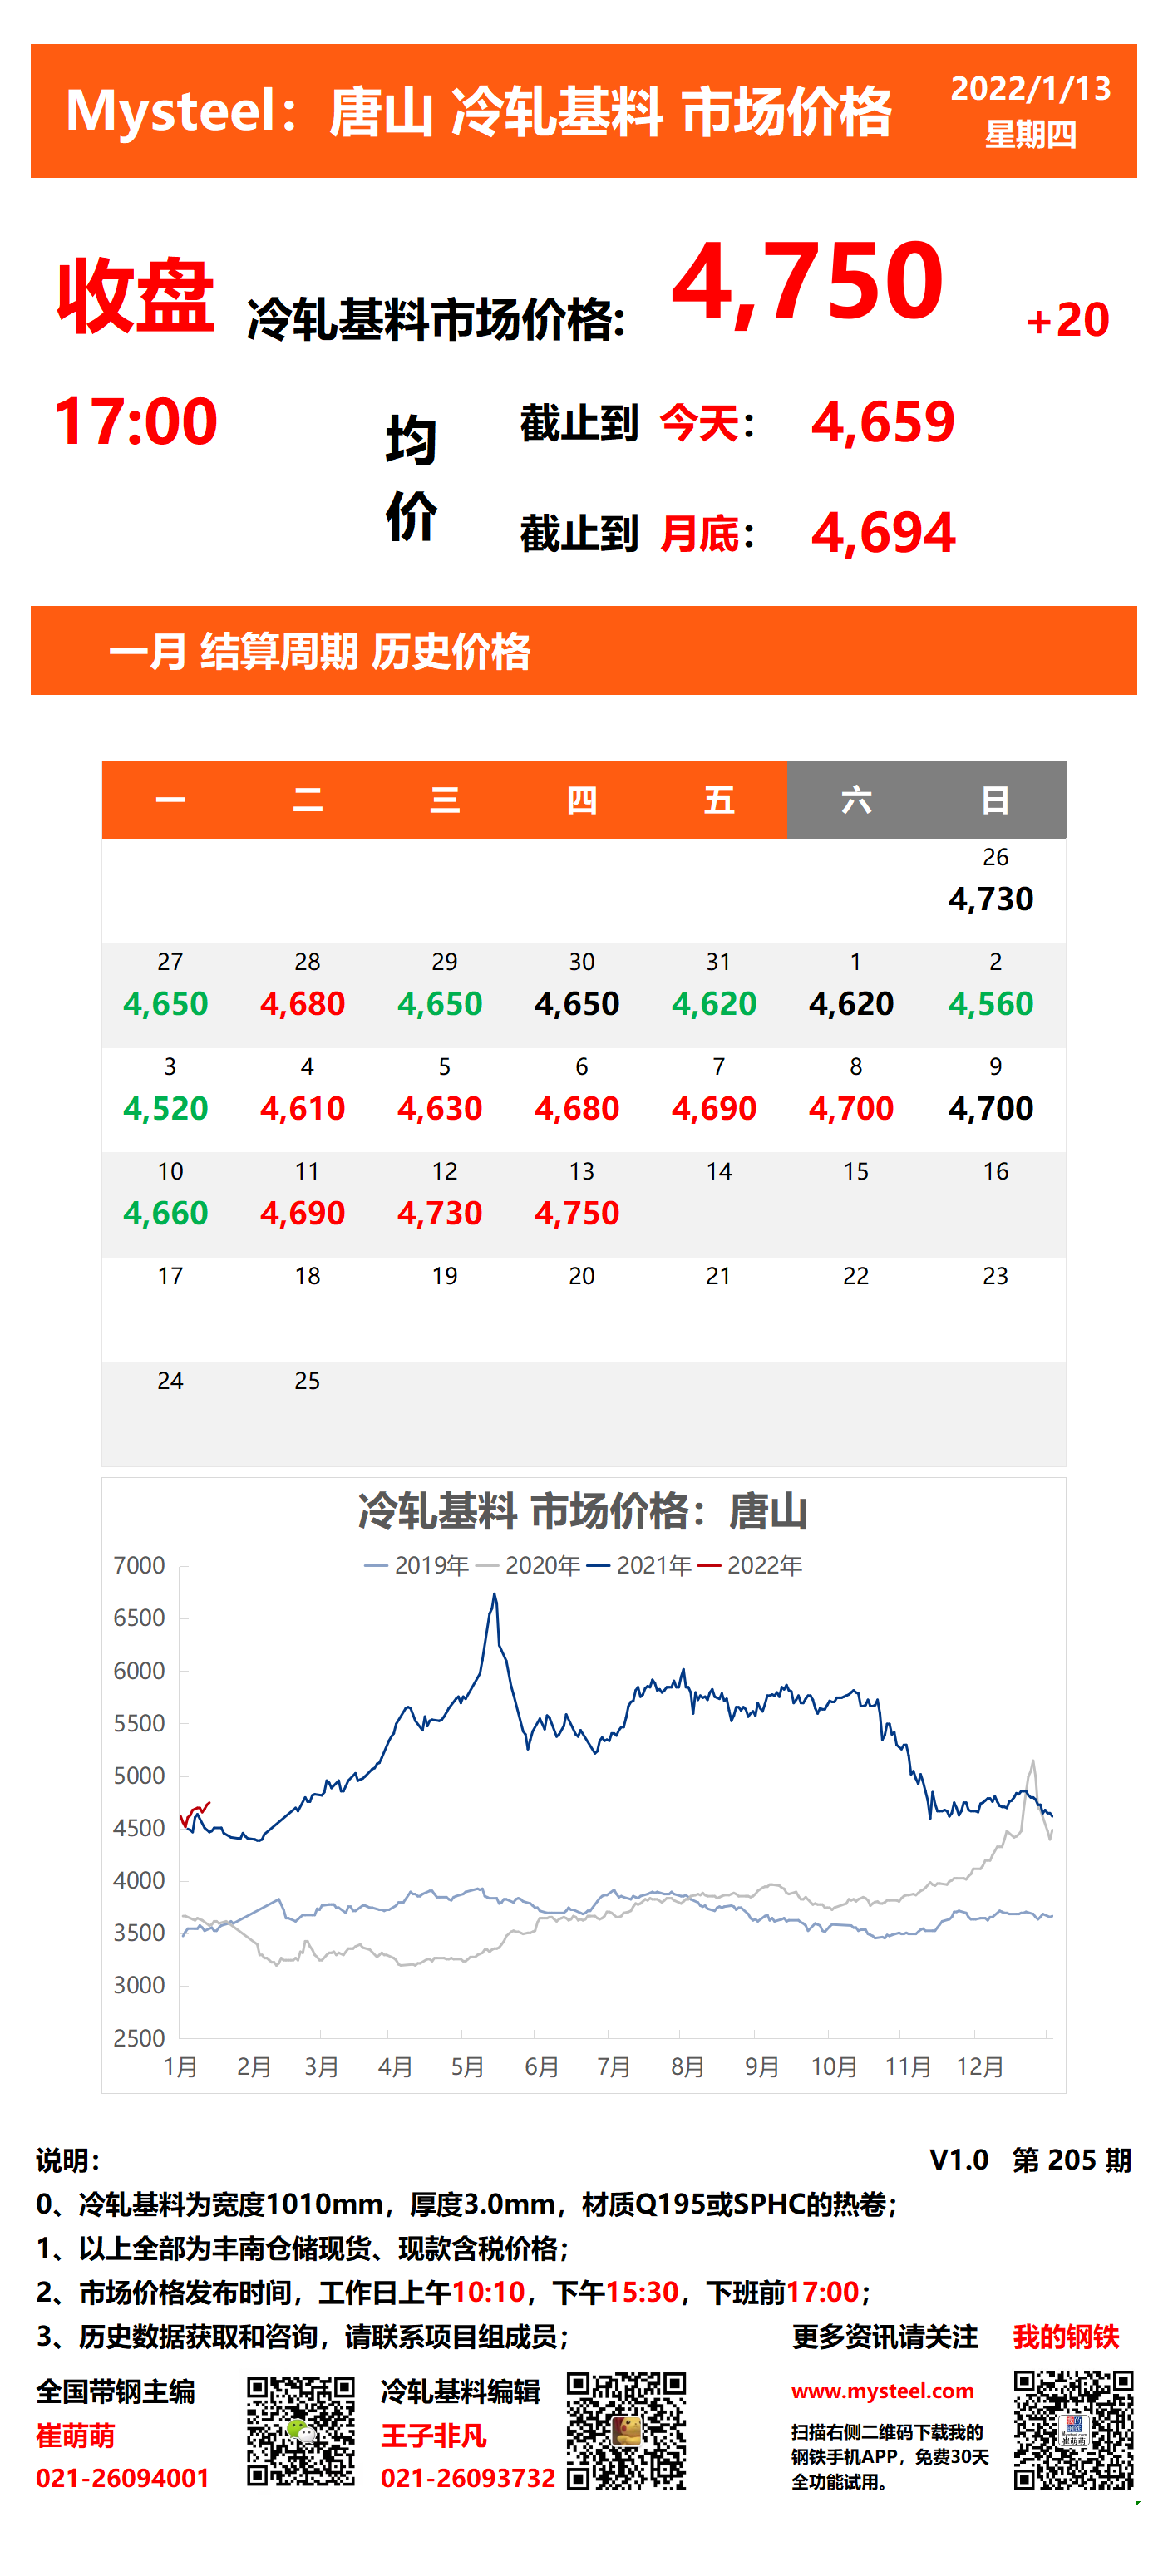Click the 五 weekday column header
The height and width of the screenshot is (2576, 1168).
coord(718,800)
